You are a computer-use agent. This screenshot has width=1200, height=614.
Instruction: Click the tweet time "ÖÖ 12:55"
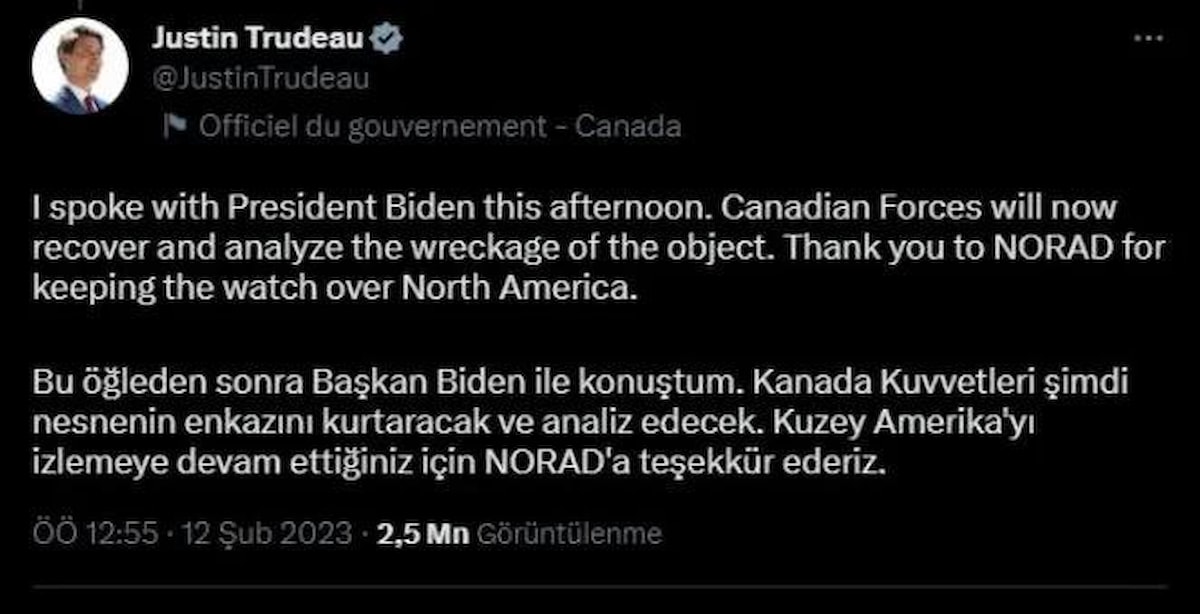(x=95, y=534)
